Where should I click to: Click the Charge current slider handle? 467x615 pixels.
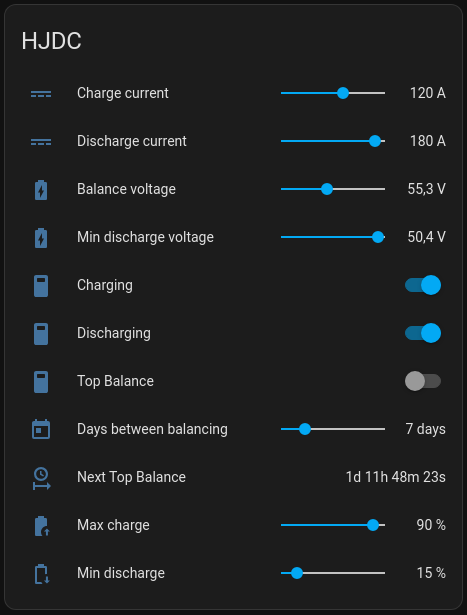point(343,93)
